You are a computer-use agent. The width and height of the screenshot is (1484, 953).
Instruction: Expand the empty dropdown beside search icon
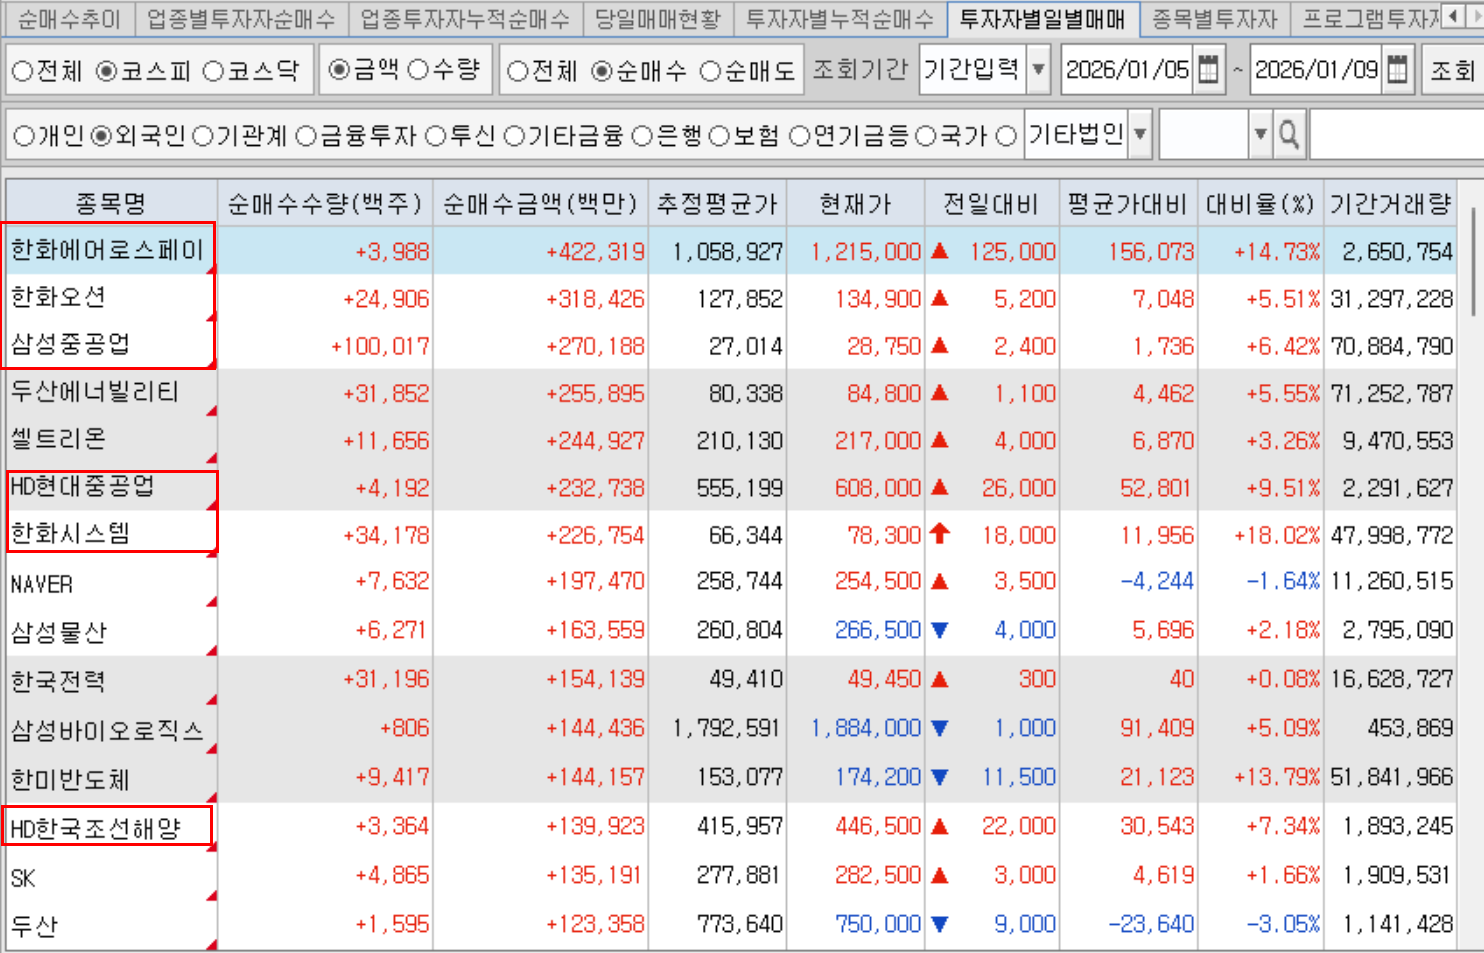[1260, 134]
